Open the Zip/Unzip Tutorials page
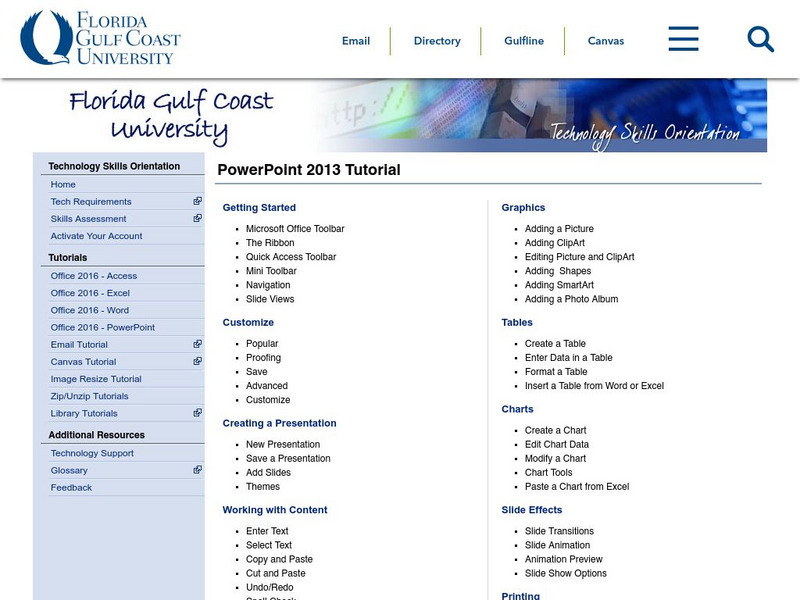The height and width of the screenshot is (600, 800). tap(90, 396)
